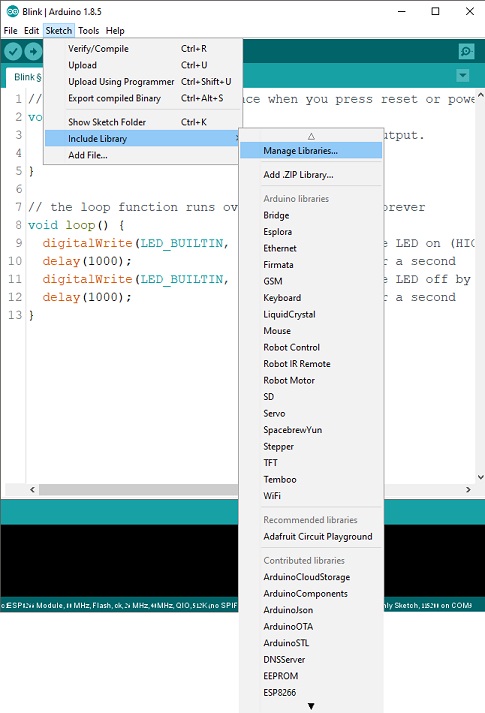485x713 pixels.
Task: Click the Upload arrow toolbar icon
Action: [33, 51]
